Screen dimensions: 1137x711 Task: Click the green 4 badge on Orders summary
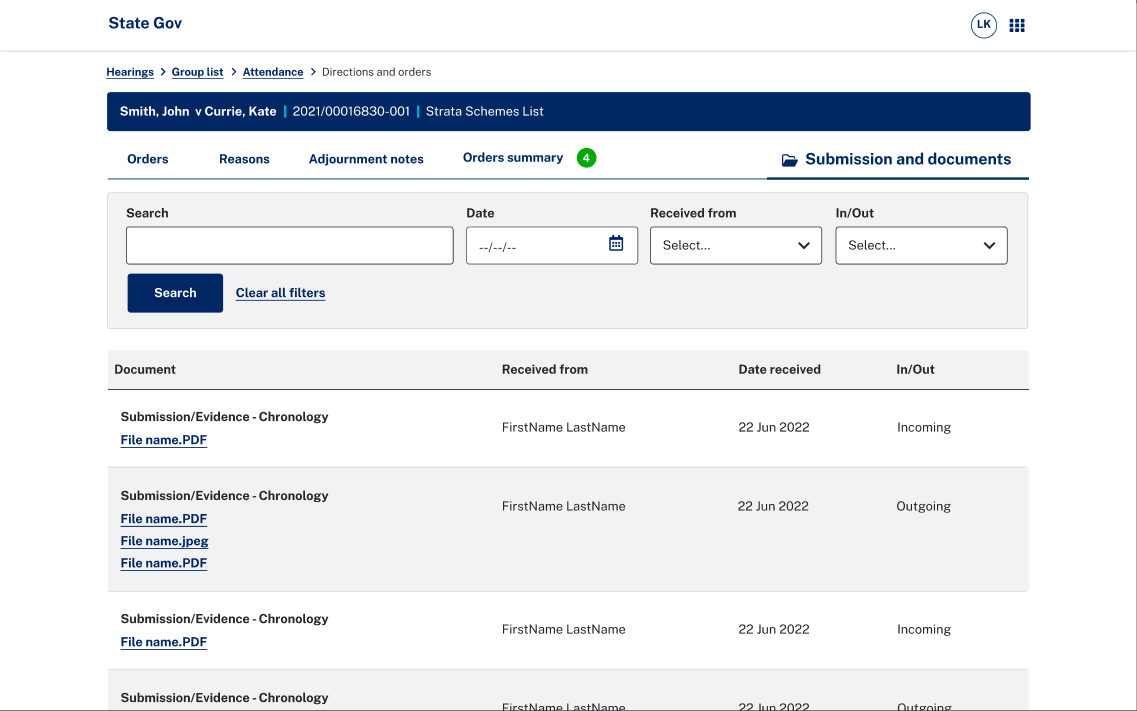coord(586,158)
